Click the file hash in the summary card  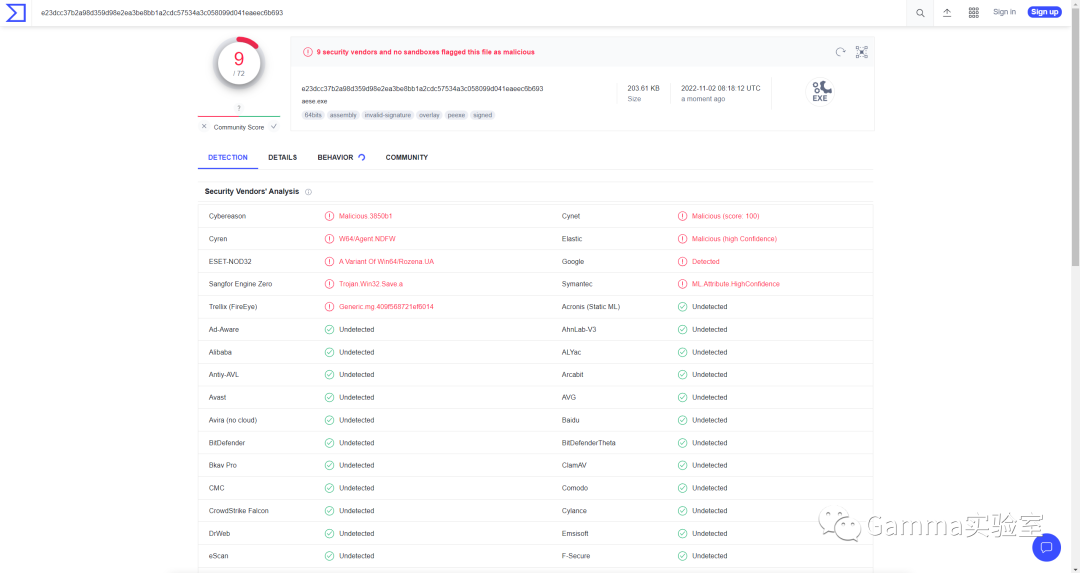tap(422, 89)
